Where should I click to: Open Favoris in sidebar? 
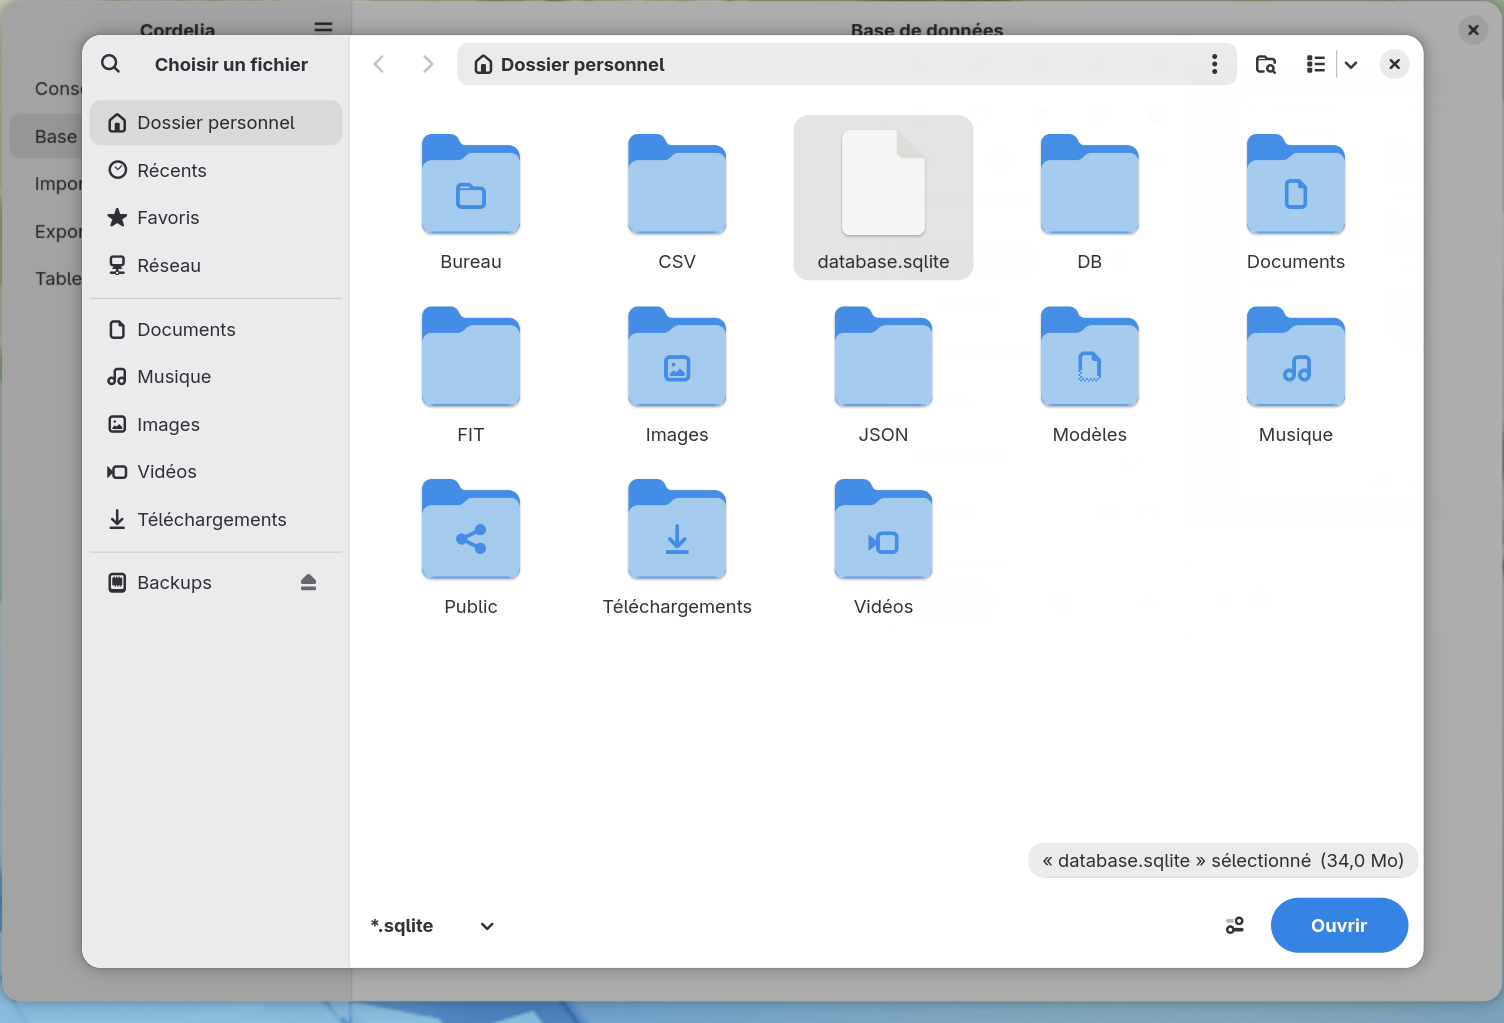(216, 217)
